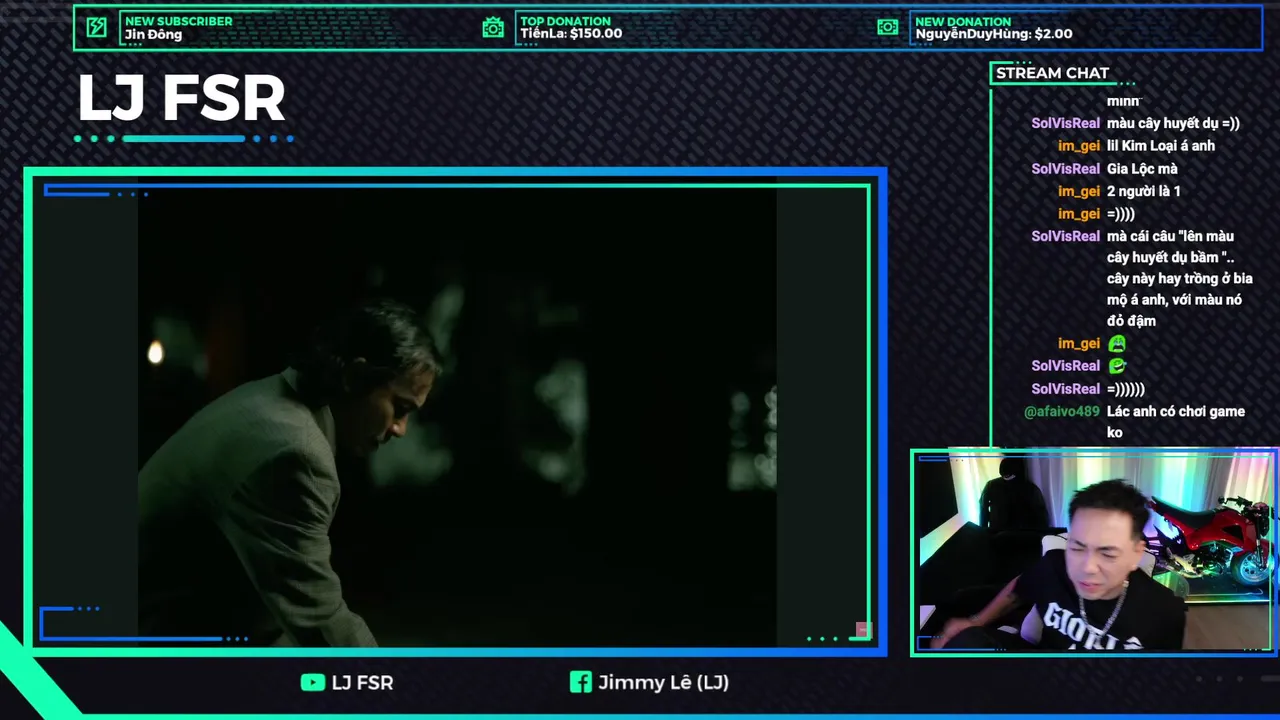Click new donation NguyễnDuyHùng: $2.00
This screenshot has height=720, width=1280.
pyautogui.click(x=994, y=34)
